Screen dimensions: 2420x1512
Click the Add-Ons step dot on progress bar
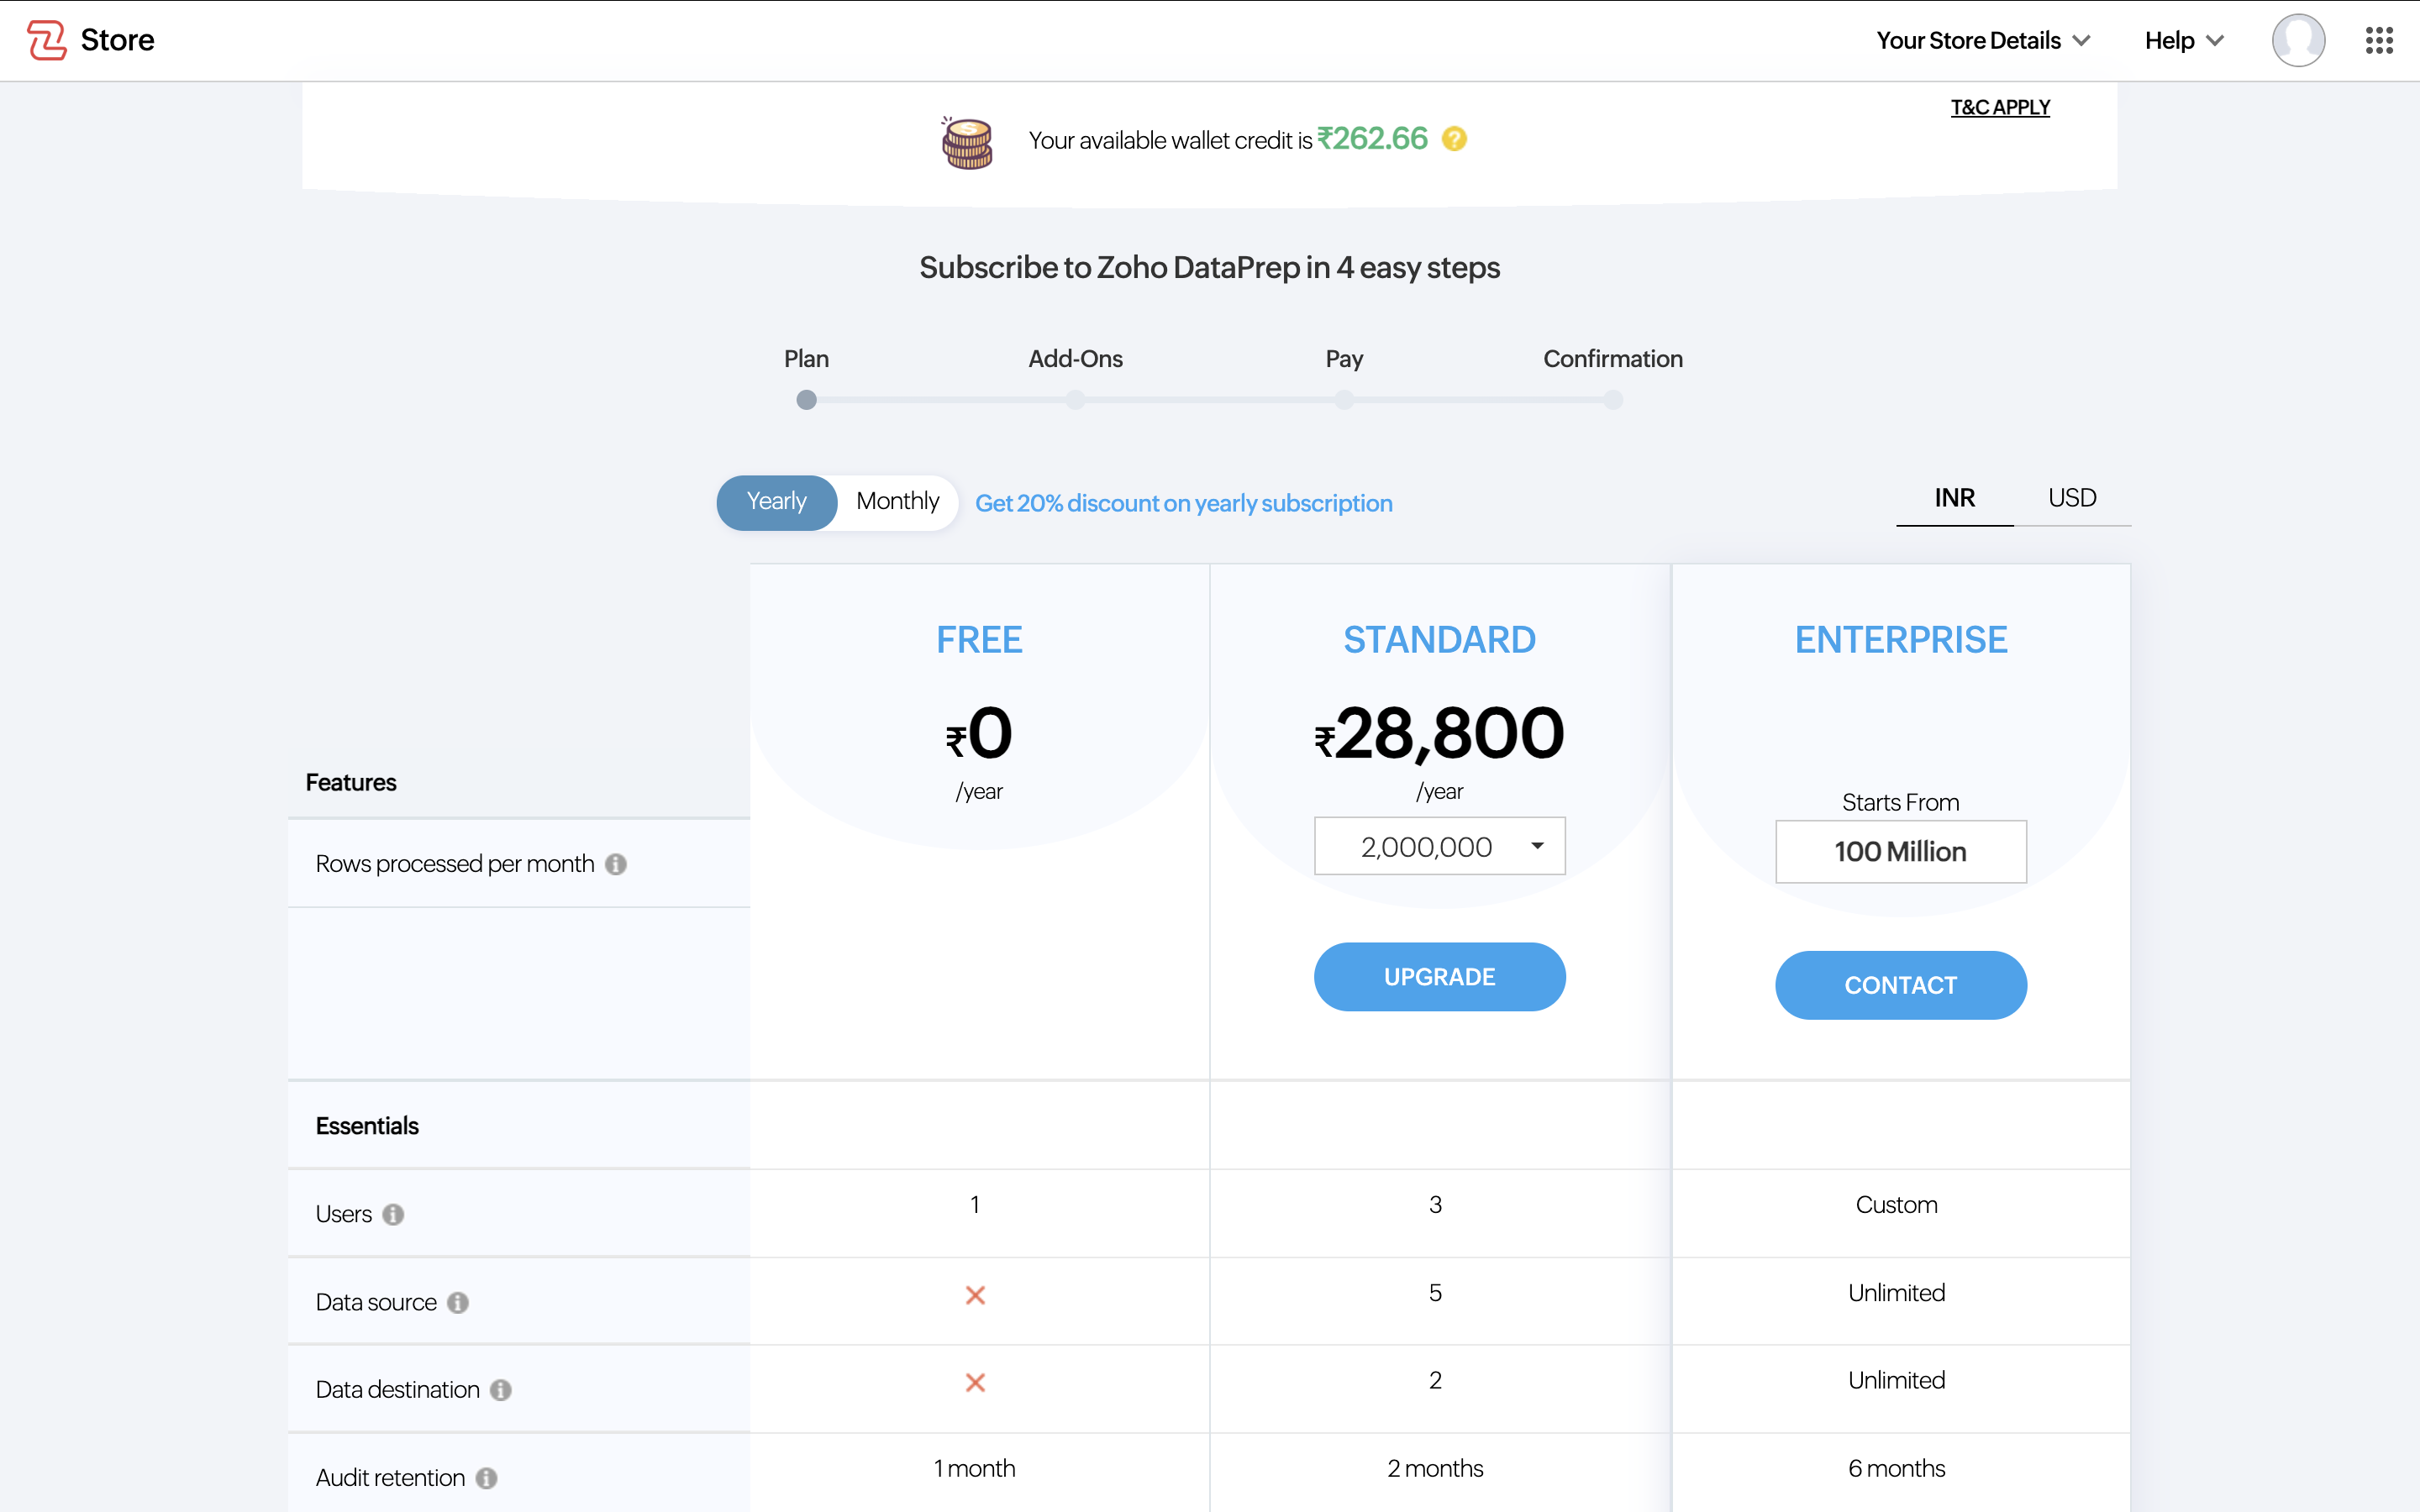(1075, 400)
